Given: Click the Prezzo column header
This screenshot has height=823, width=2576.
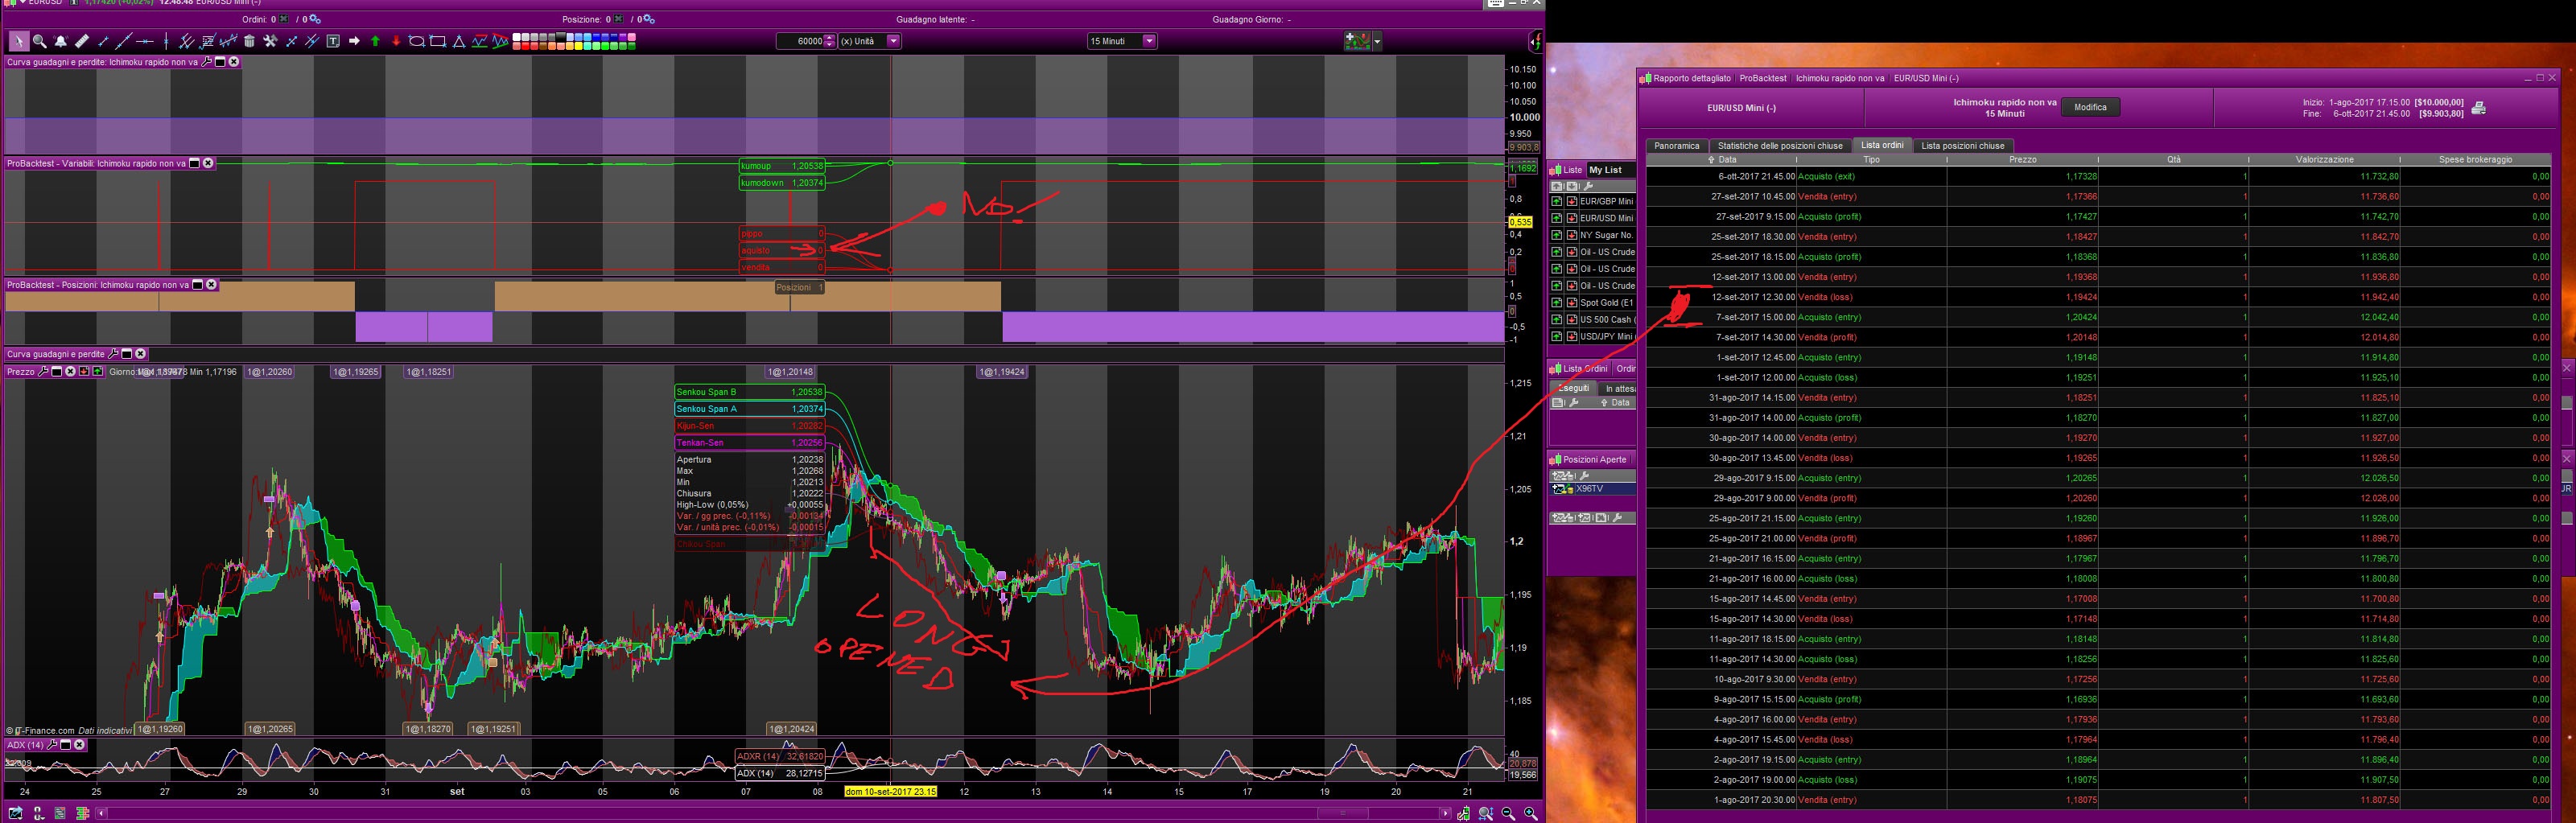Looking at the screenshot, I should click(x=2022, y=160).
